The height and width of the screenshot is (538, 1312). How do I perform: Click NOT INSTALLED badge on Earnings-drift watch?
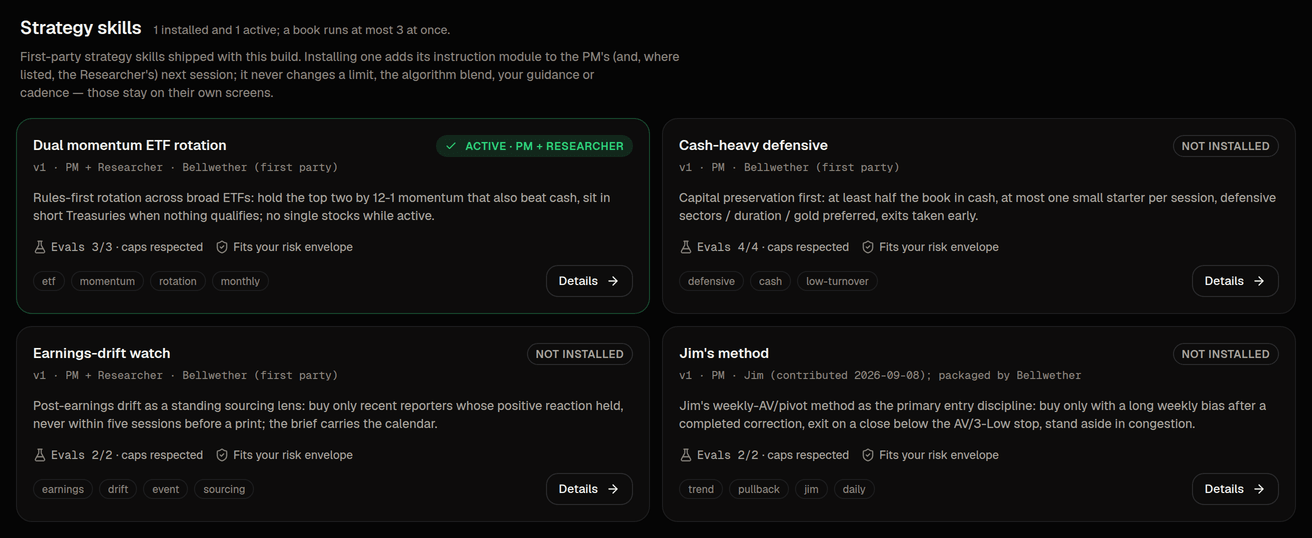pyautogui.click(x=580, y=354)
